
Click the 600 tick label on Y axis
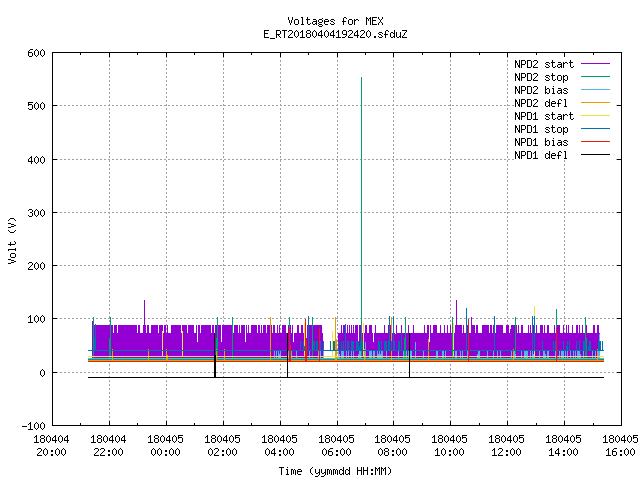pyautogui.click(x=36, y=53)
